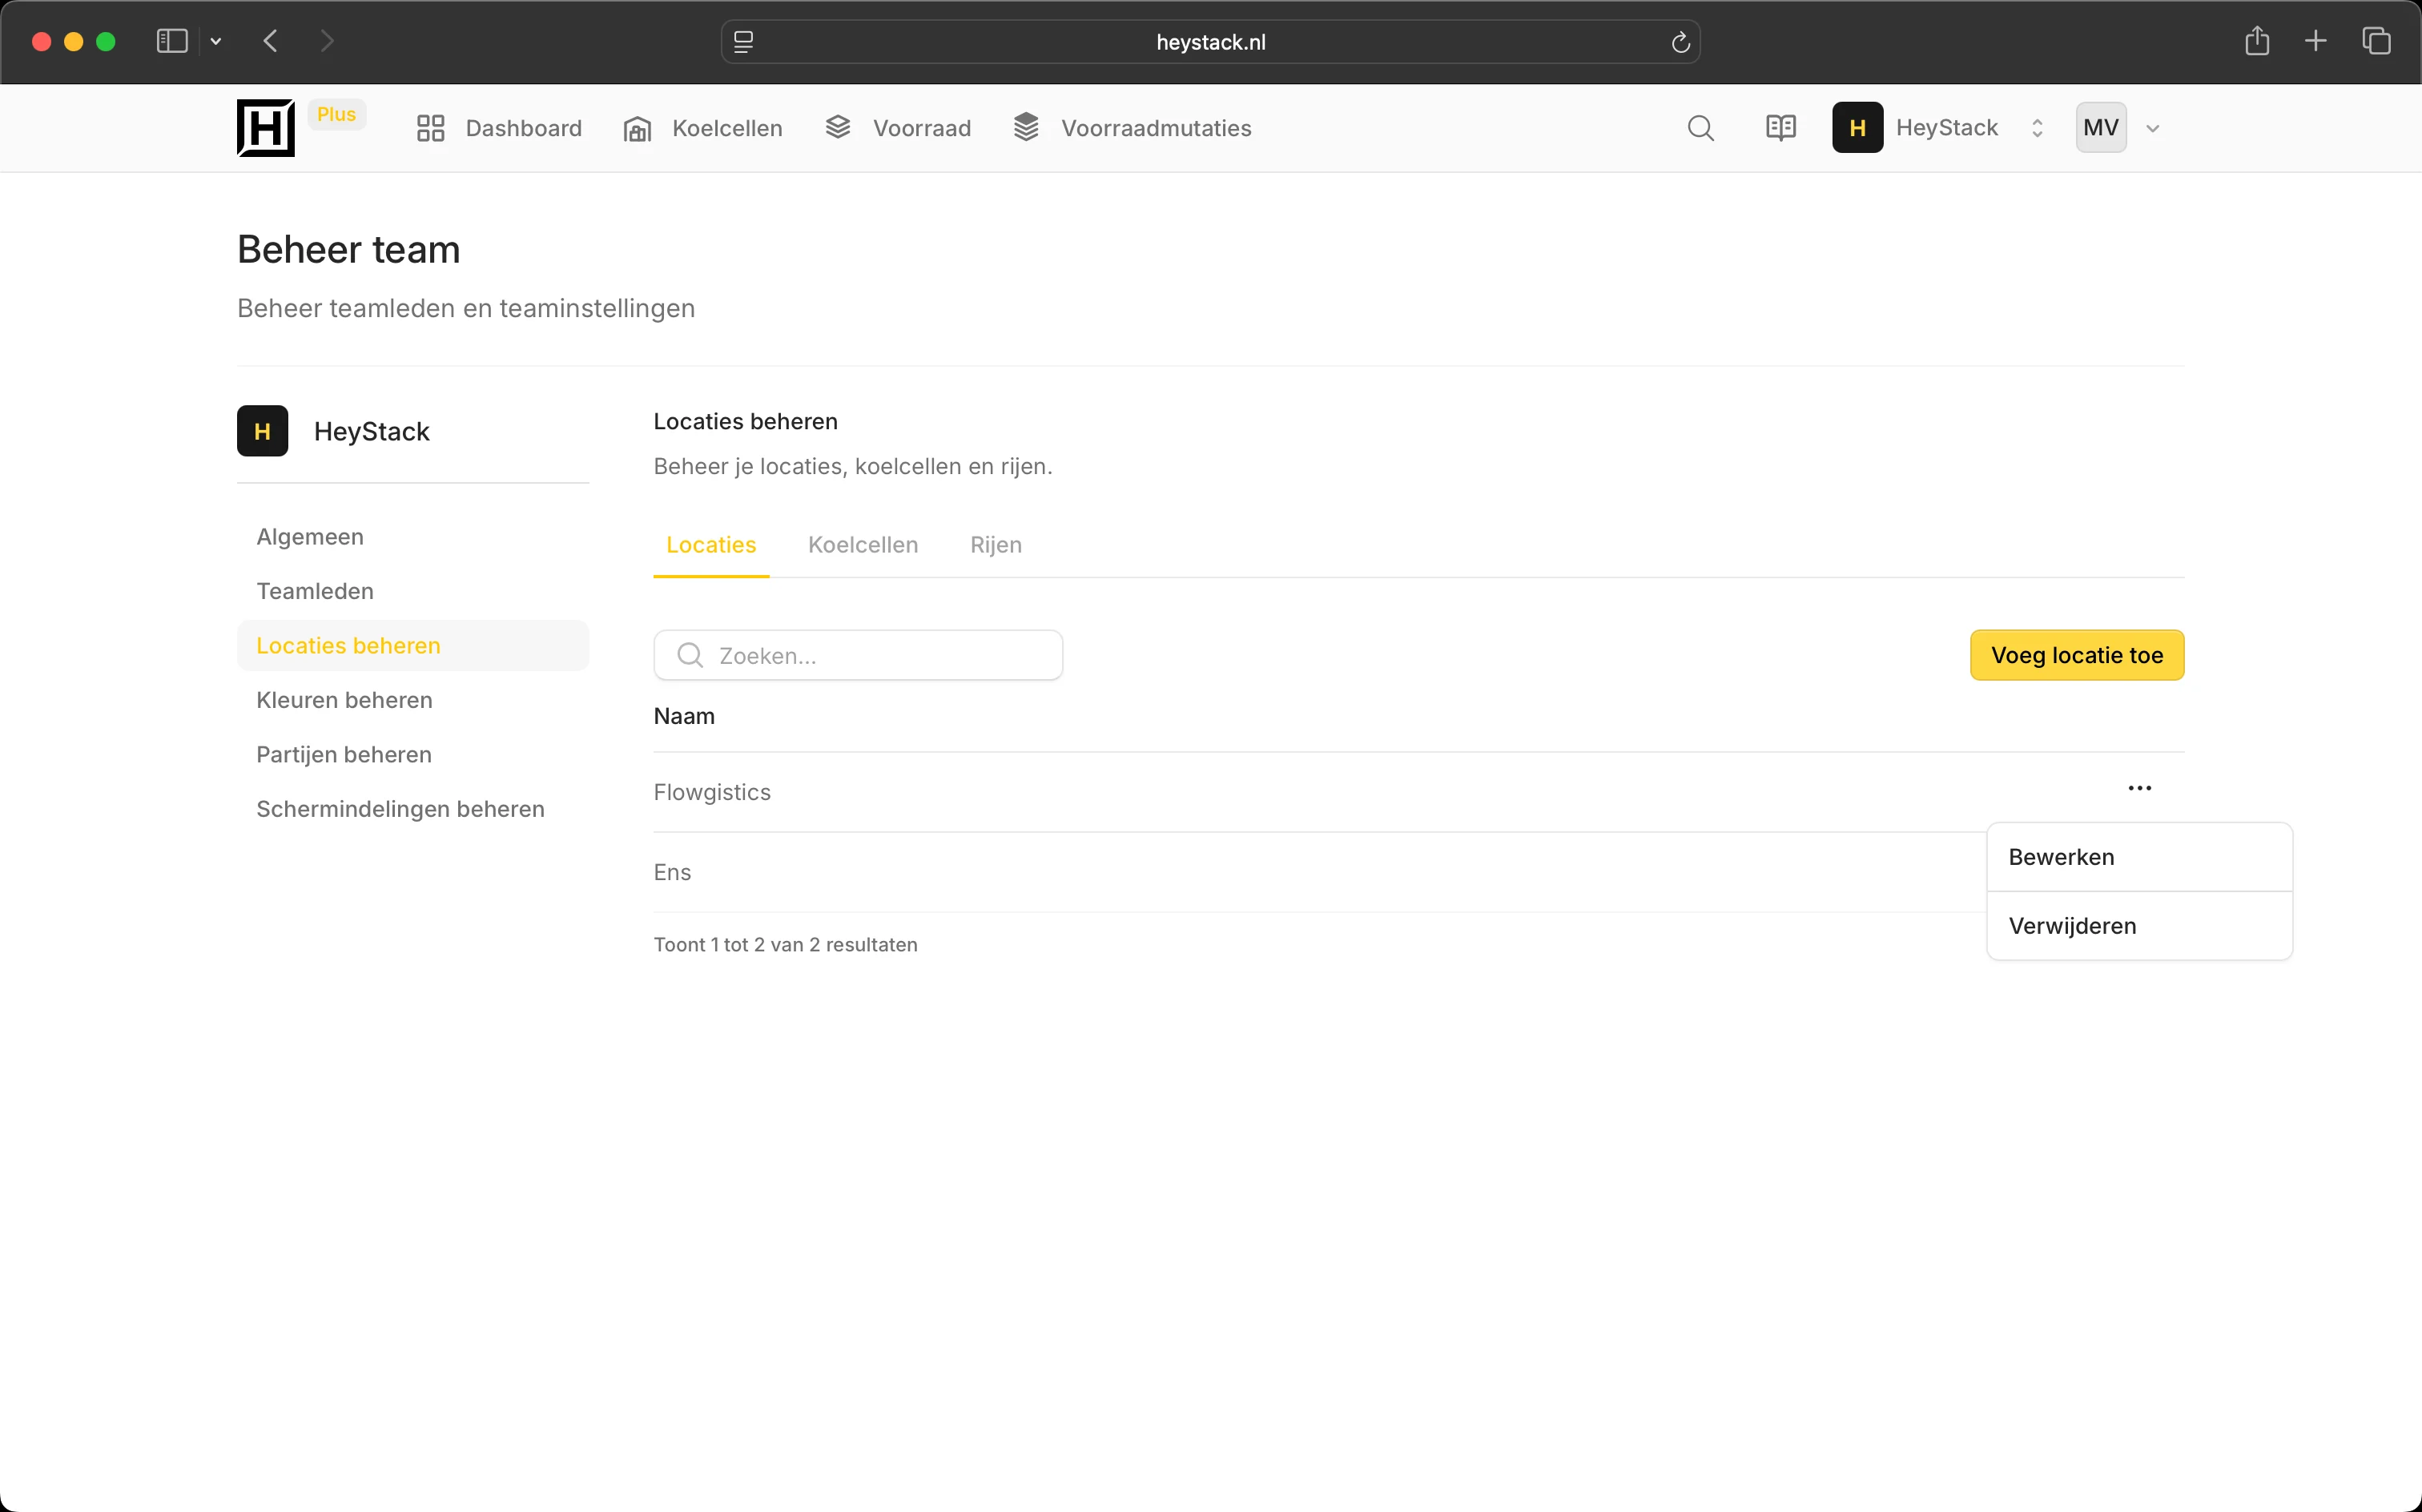
Task: Click the Plus plan badge
Action: (336, 114)
